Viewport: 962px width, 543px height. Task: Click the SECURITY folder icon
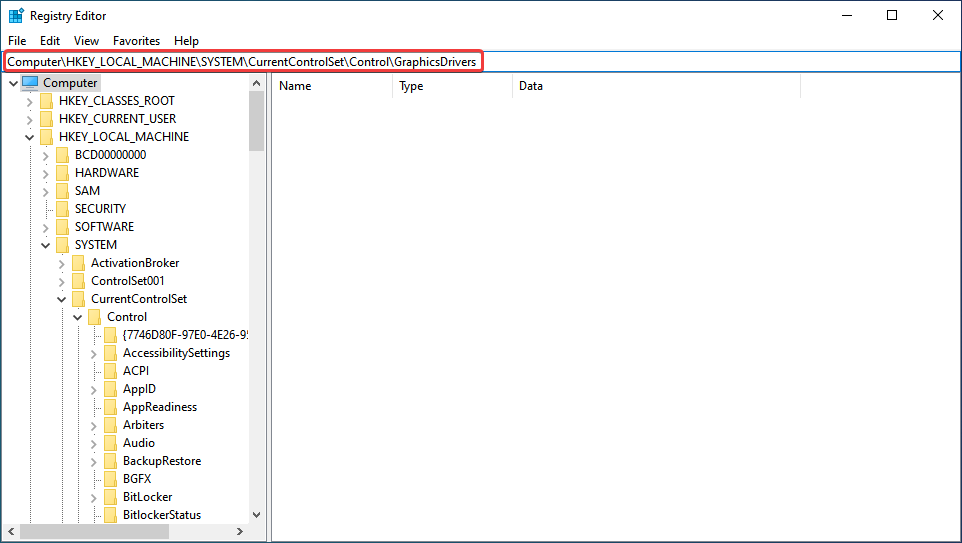[63, 209]
